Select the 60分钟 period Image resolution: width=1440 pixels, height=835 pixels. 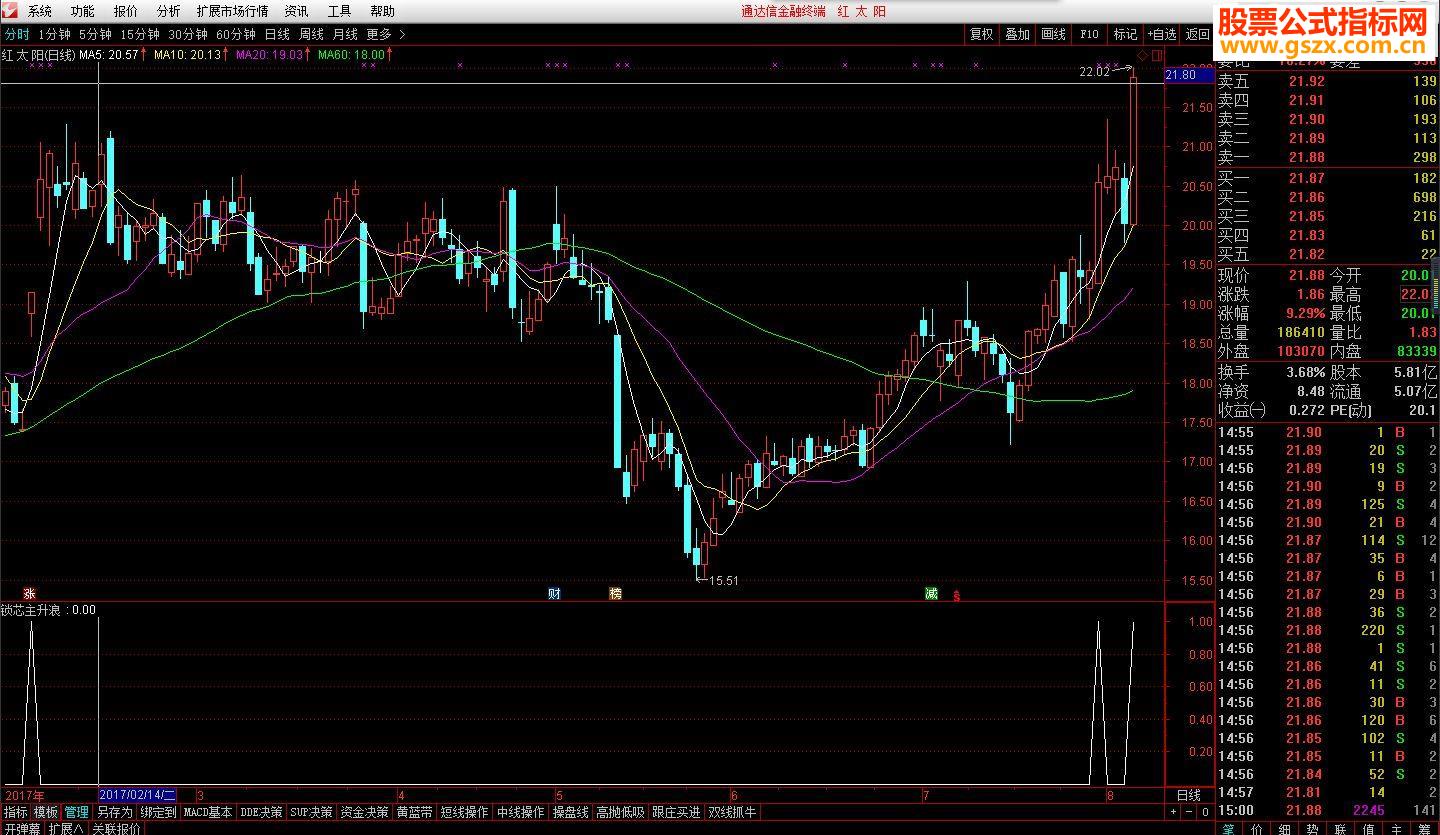[x=236, y=34]
